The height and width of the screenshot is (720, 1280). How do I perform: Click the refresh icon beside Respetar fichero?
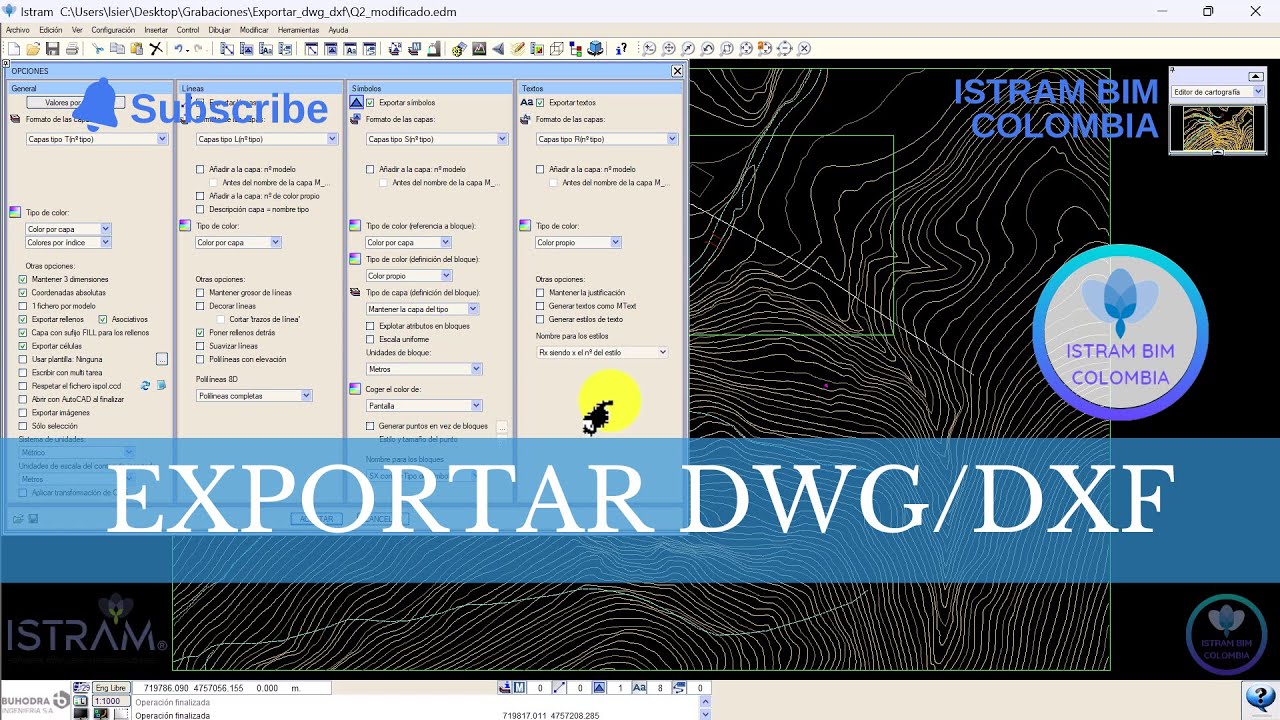point(145,385)
